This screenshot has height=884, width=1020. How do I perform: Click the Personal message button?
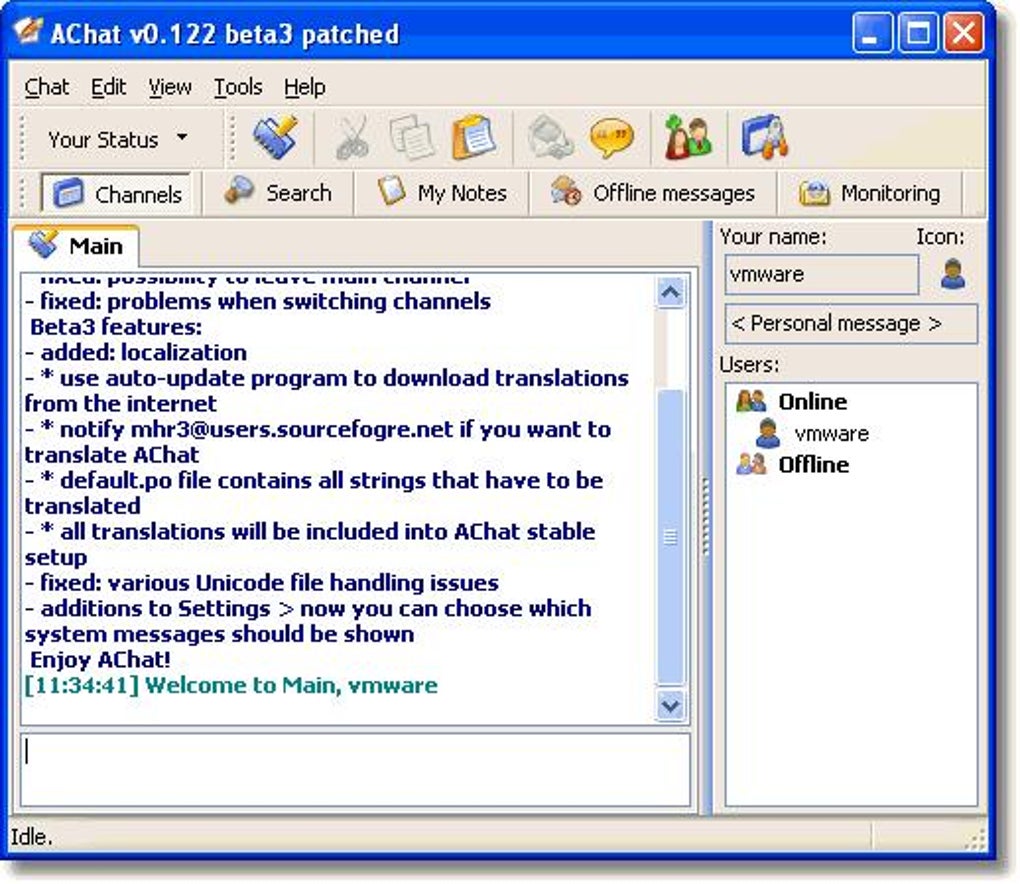point(851,323)
